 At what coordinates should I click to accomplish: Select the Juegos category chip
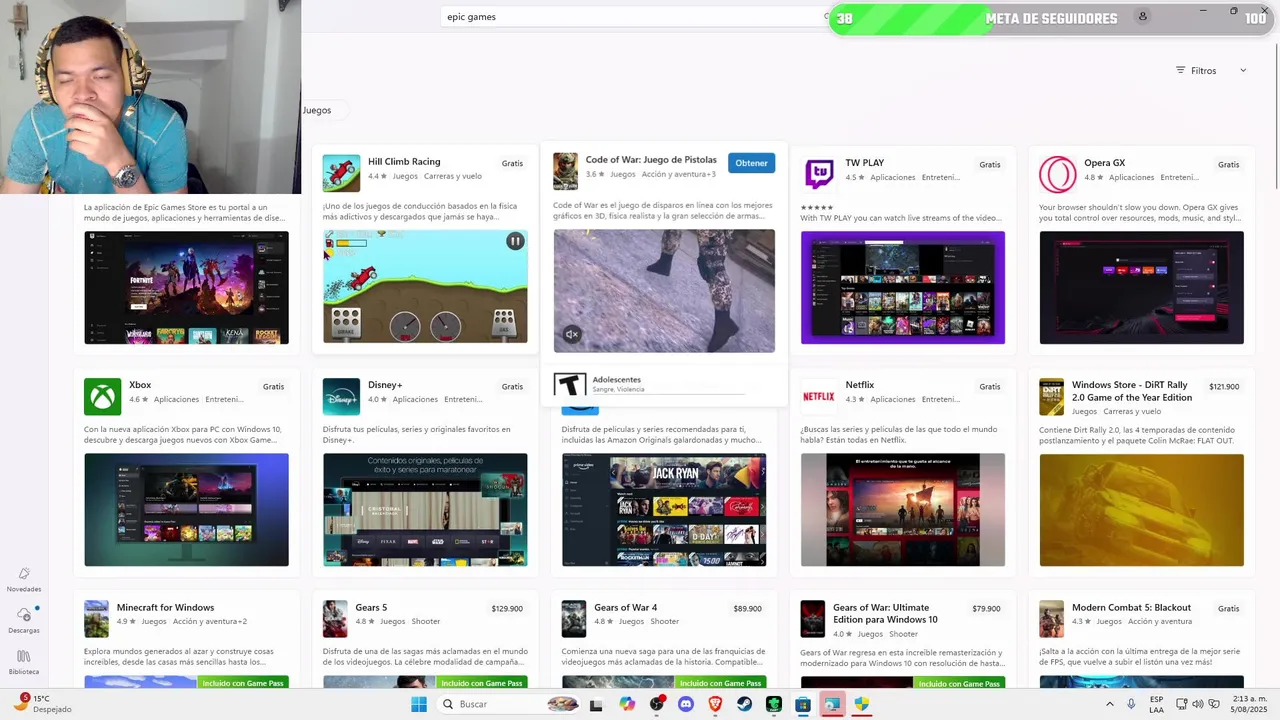(317, 110)
